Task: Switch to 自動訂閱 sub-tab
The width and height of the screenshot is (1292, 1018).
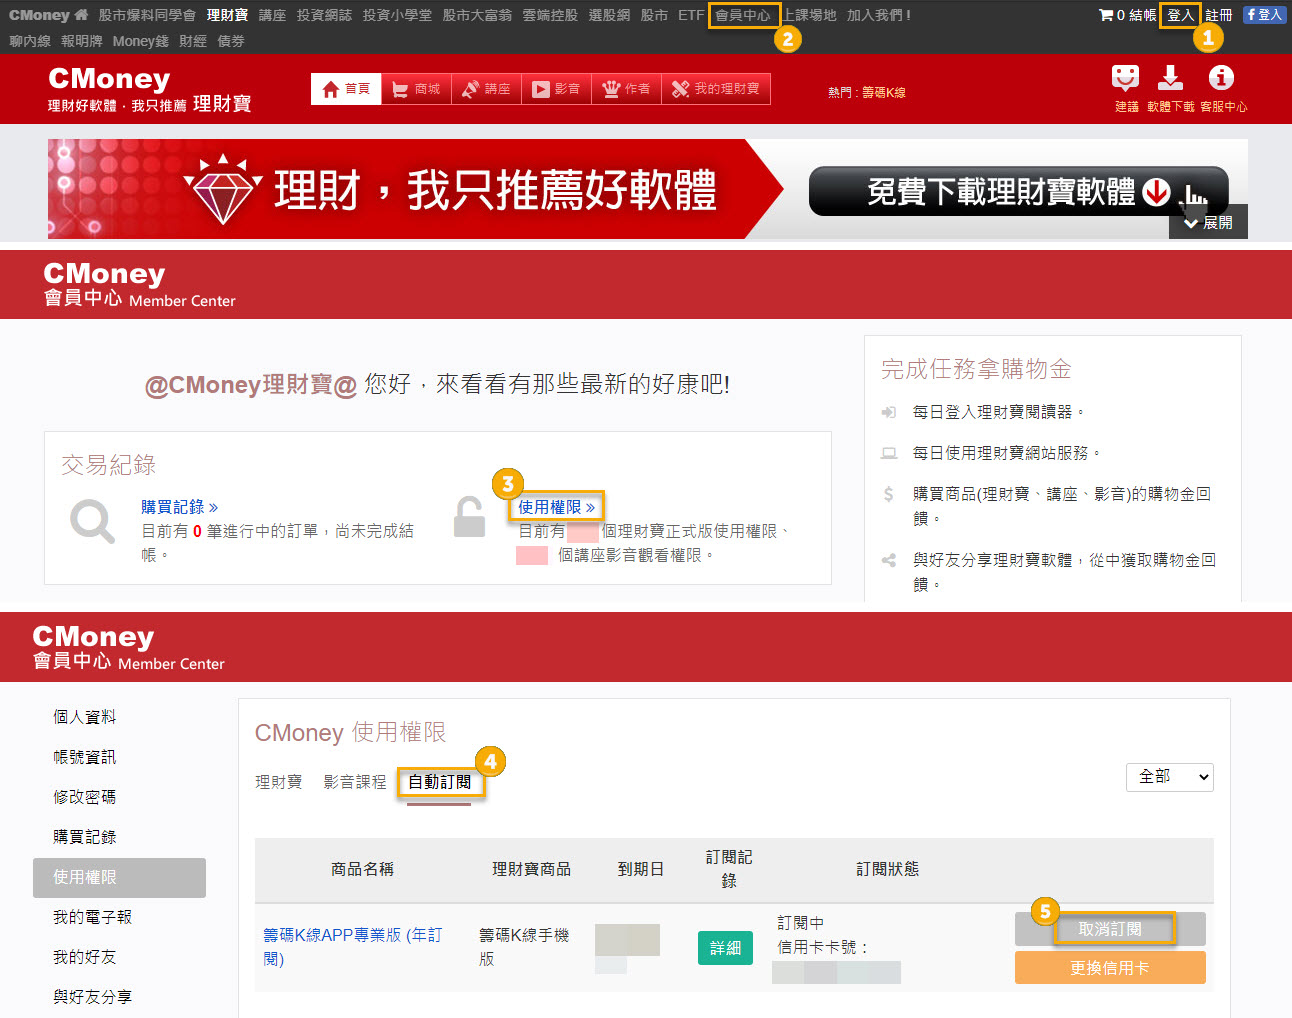Action: pos(439,782)
